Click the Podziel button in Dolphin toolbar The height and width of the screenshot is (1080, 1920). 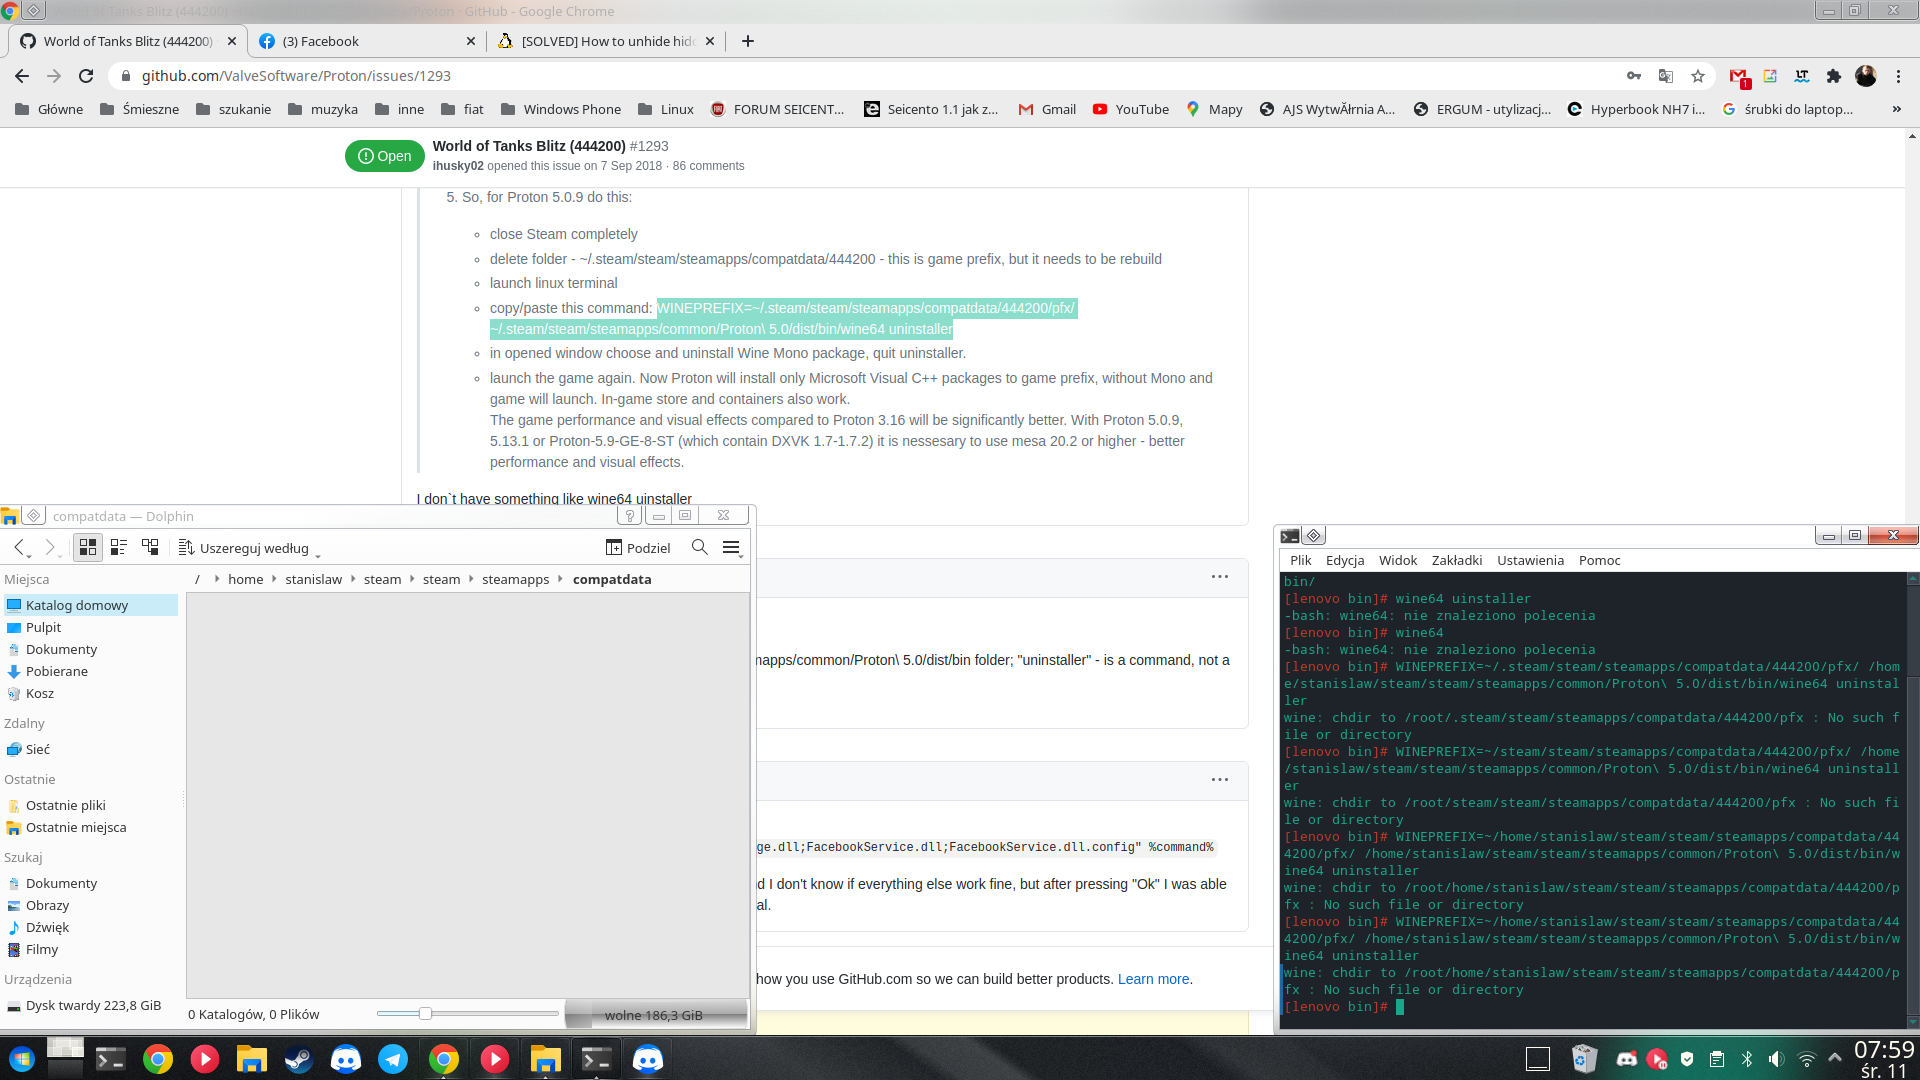[637, 547]
